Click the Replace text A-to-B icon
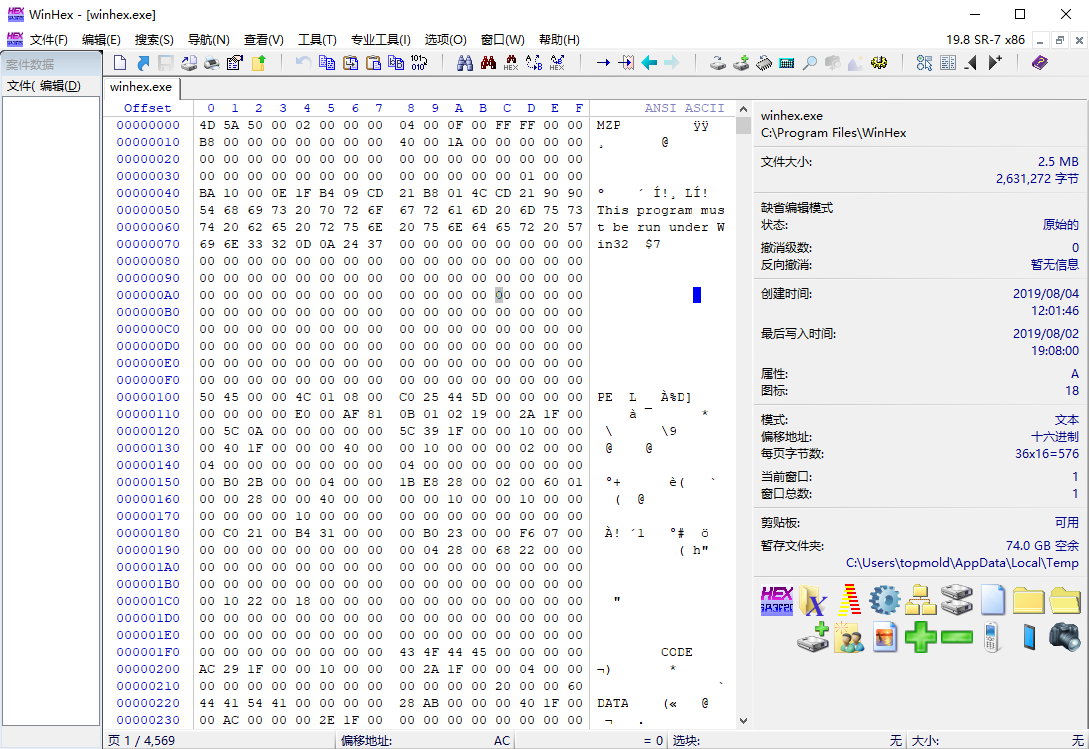1089x749 pixels. point(533,63)
